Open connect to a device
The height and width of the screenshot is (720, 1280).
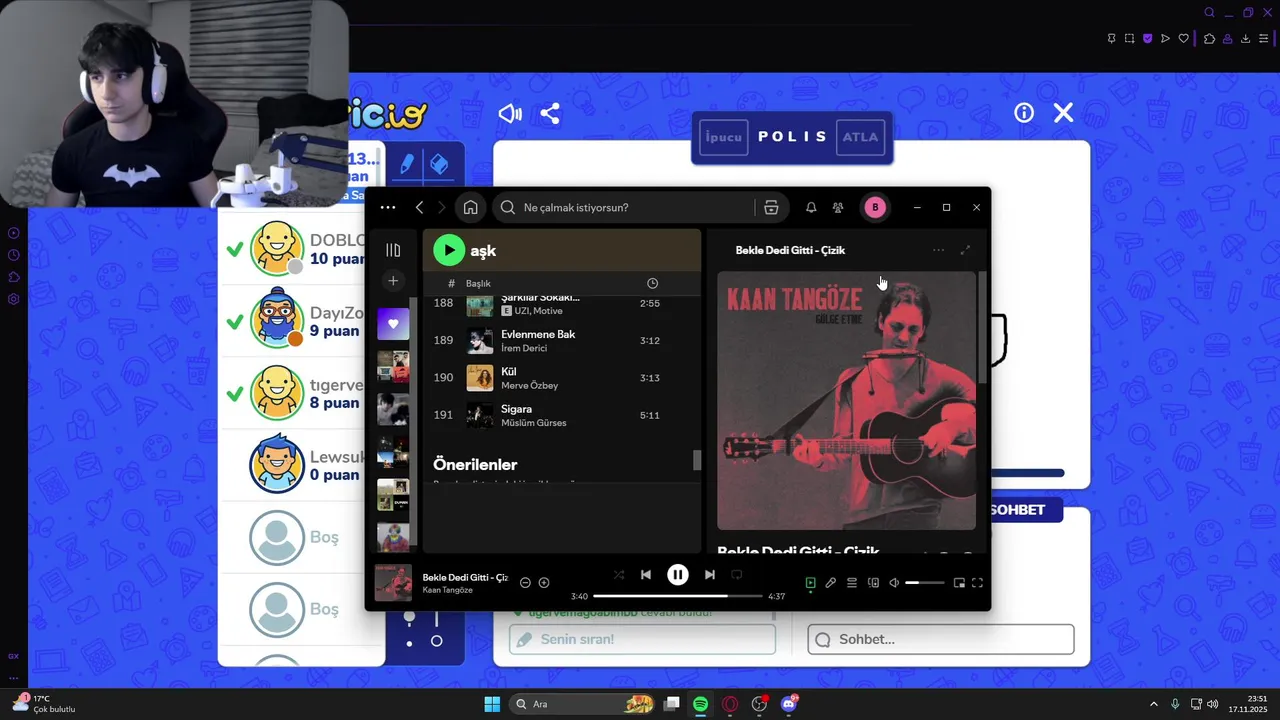point(873,583)
